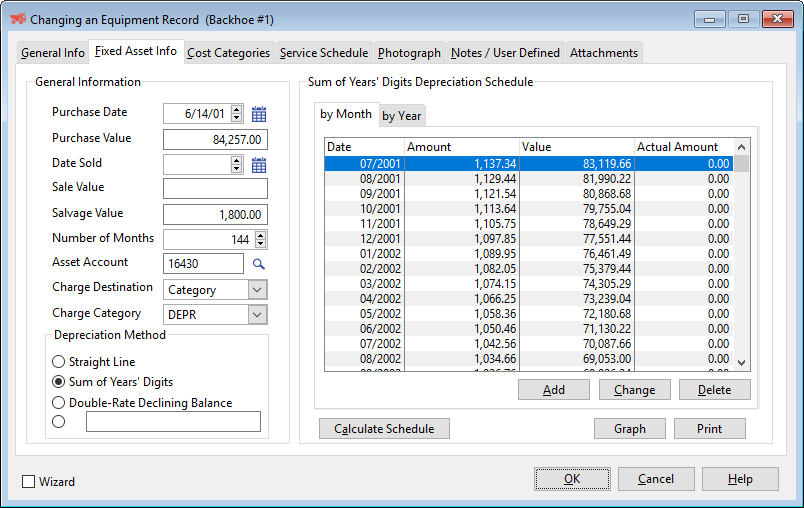Expand the Charge Destination dropdown

pos(257,290)
